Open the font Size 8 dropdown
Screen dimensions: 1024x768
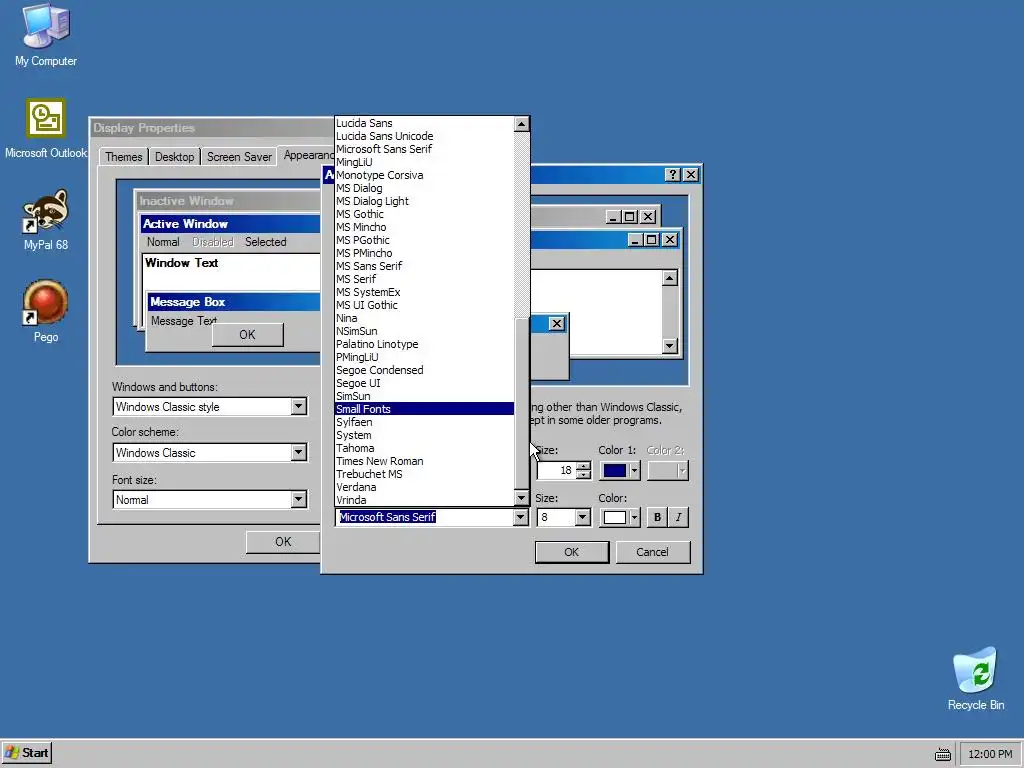click(x=583, y=517)
